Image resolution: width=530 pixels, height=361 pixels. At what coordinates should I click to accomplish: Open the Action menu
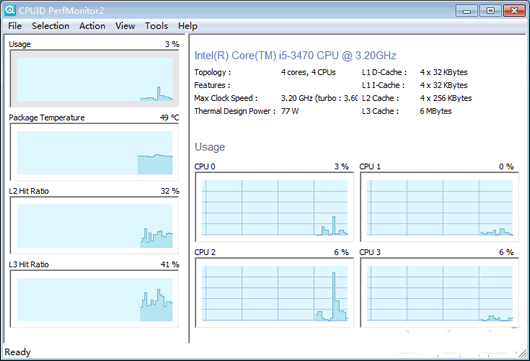point(92,26)
